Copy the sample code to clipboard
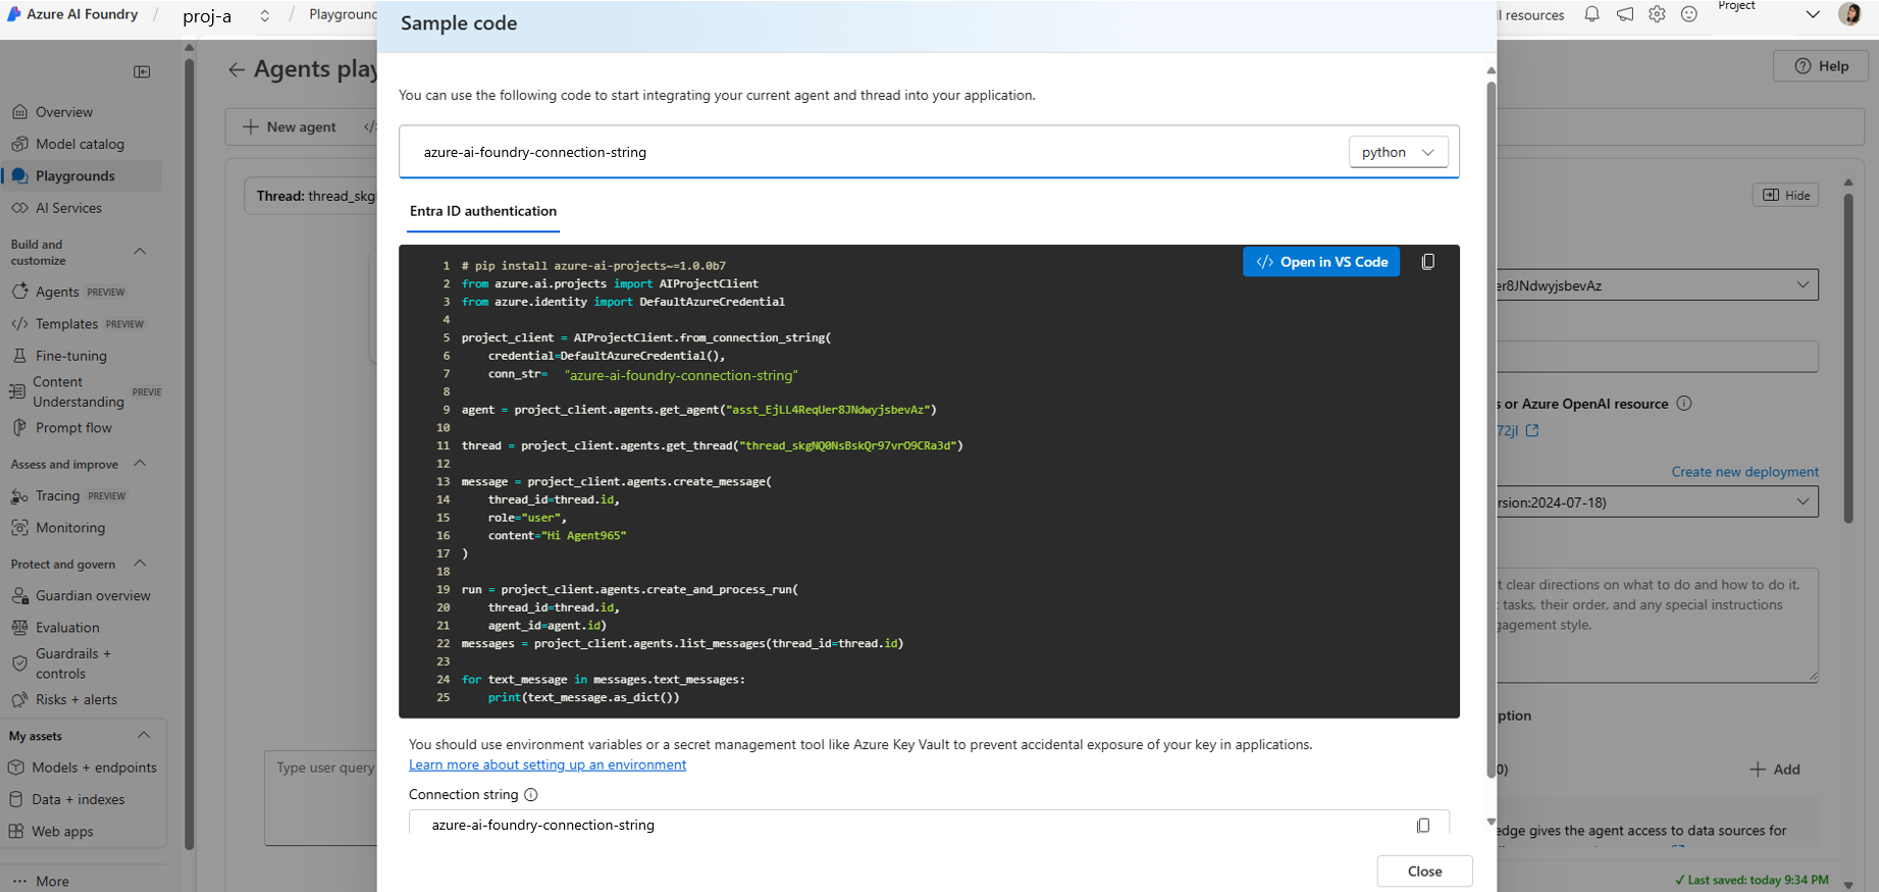 click(1428, 262)
